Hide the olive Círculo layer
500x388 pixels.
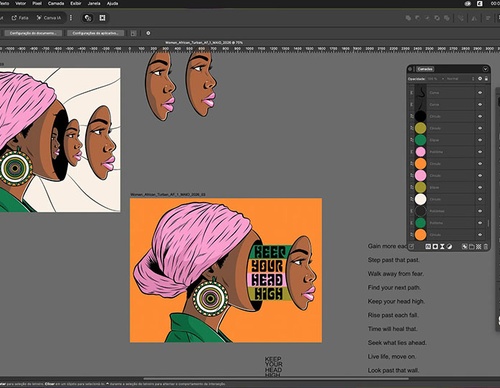480,128
